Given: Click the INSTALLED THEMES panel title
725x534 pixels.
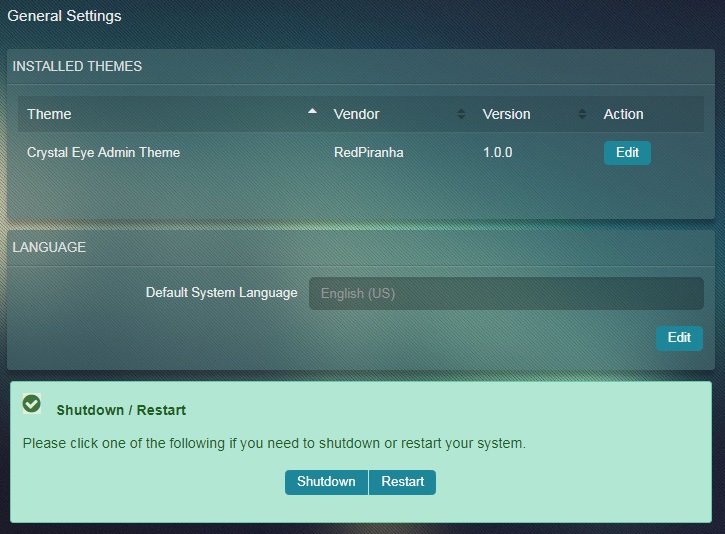Looking at the screenshot, I should pyautogui.click(x=77, y=67).
